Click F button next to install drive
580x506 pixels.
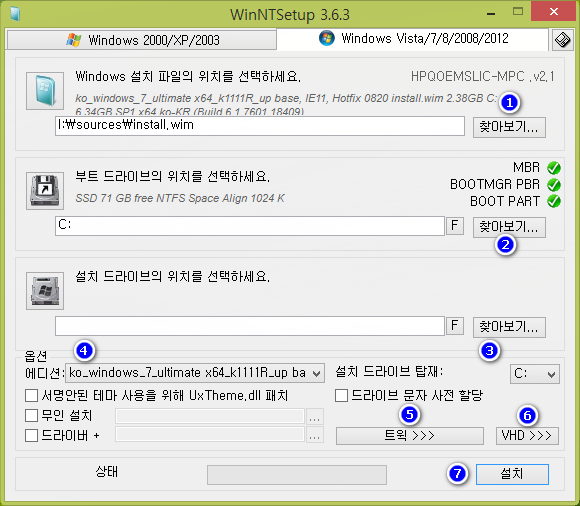[x=455, y=325]
